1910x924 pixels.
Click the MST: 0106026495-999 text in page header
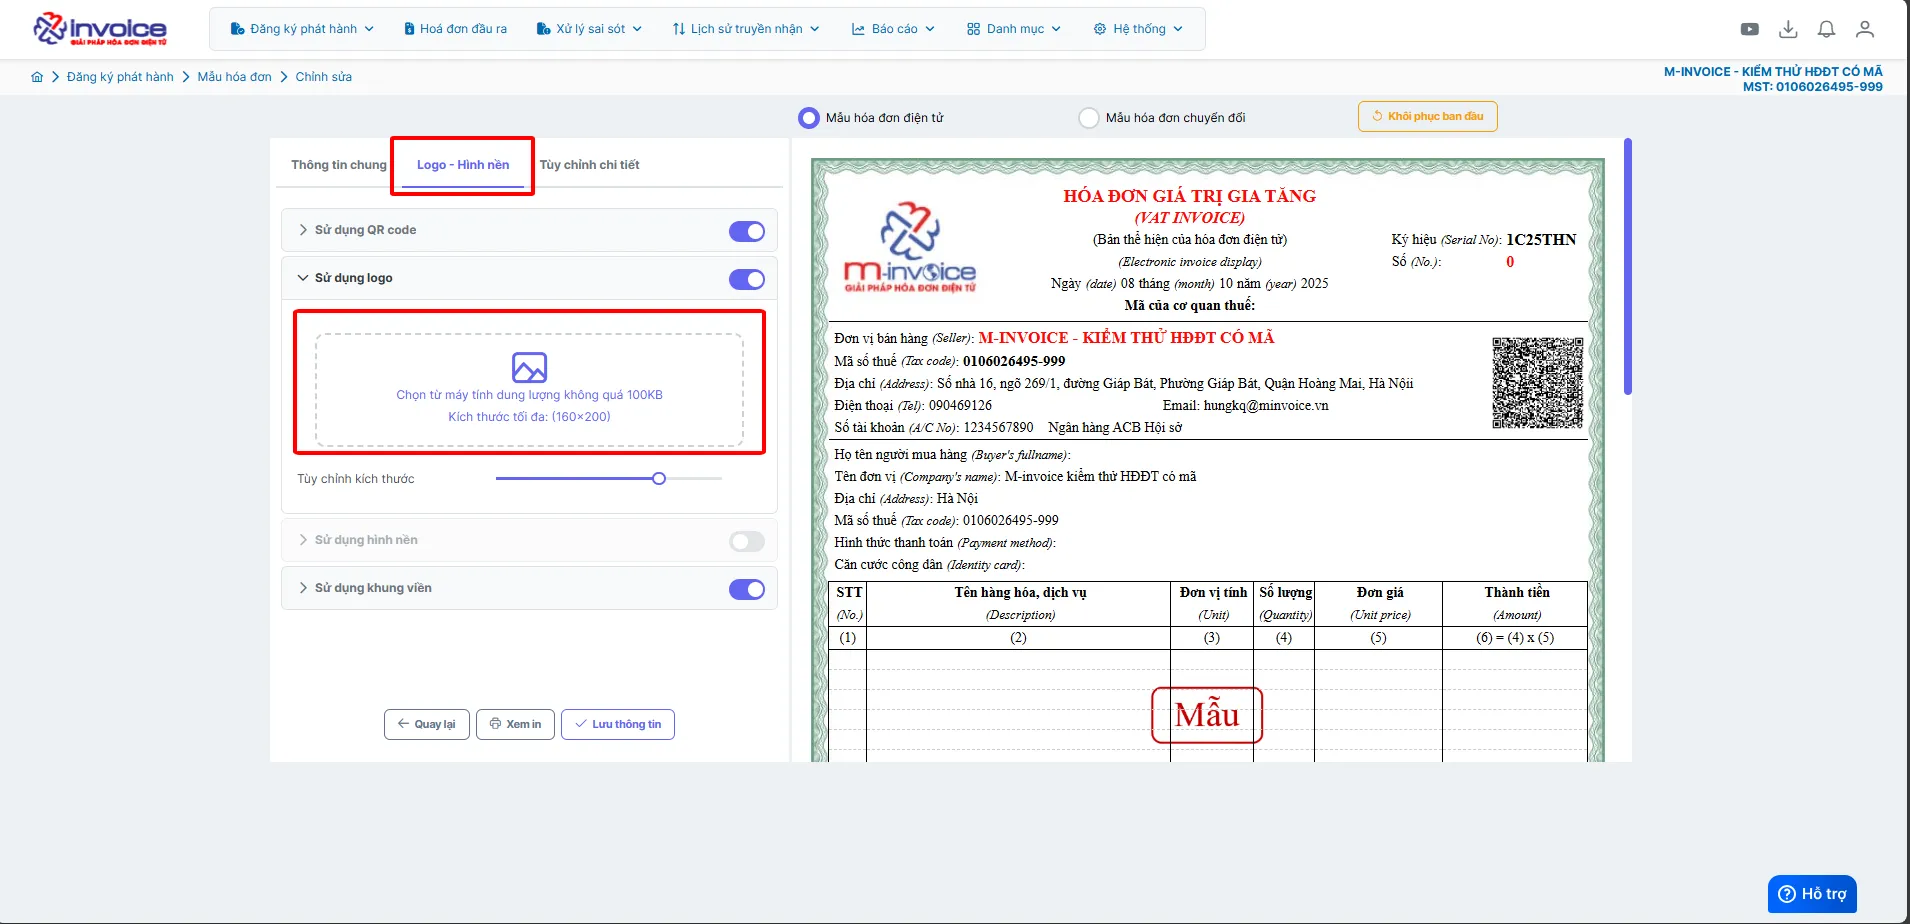(1813, 87)
